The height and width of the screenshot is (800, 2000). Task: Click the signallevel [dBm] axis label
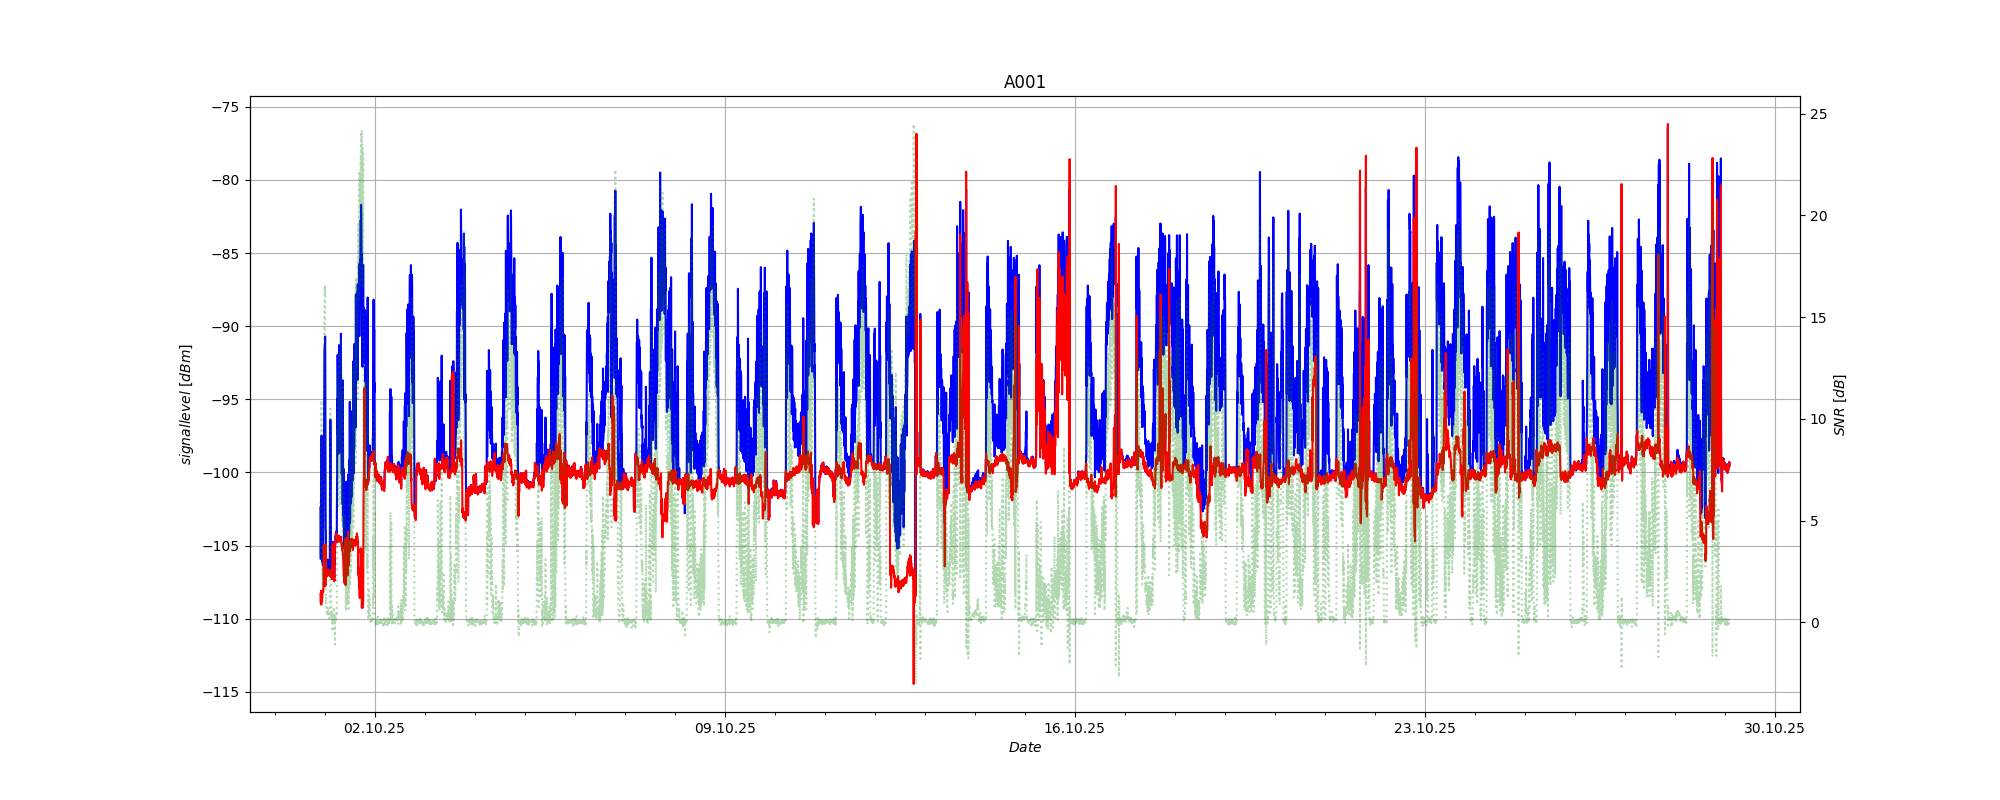click(x=186, y=404)
